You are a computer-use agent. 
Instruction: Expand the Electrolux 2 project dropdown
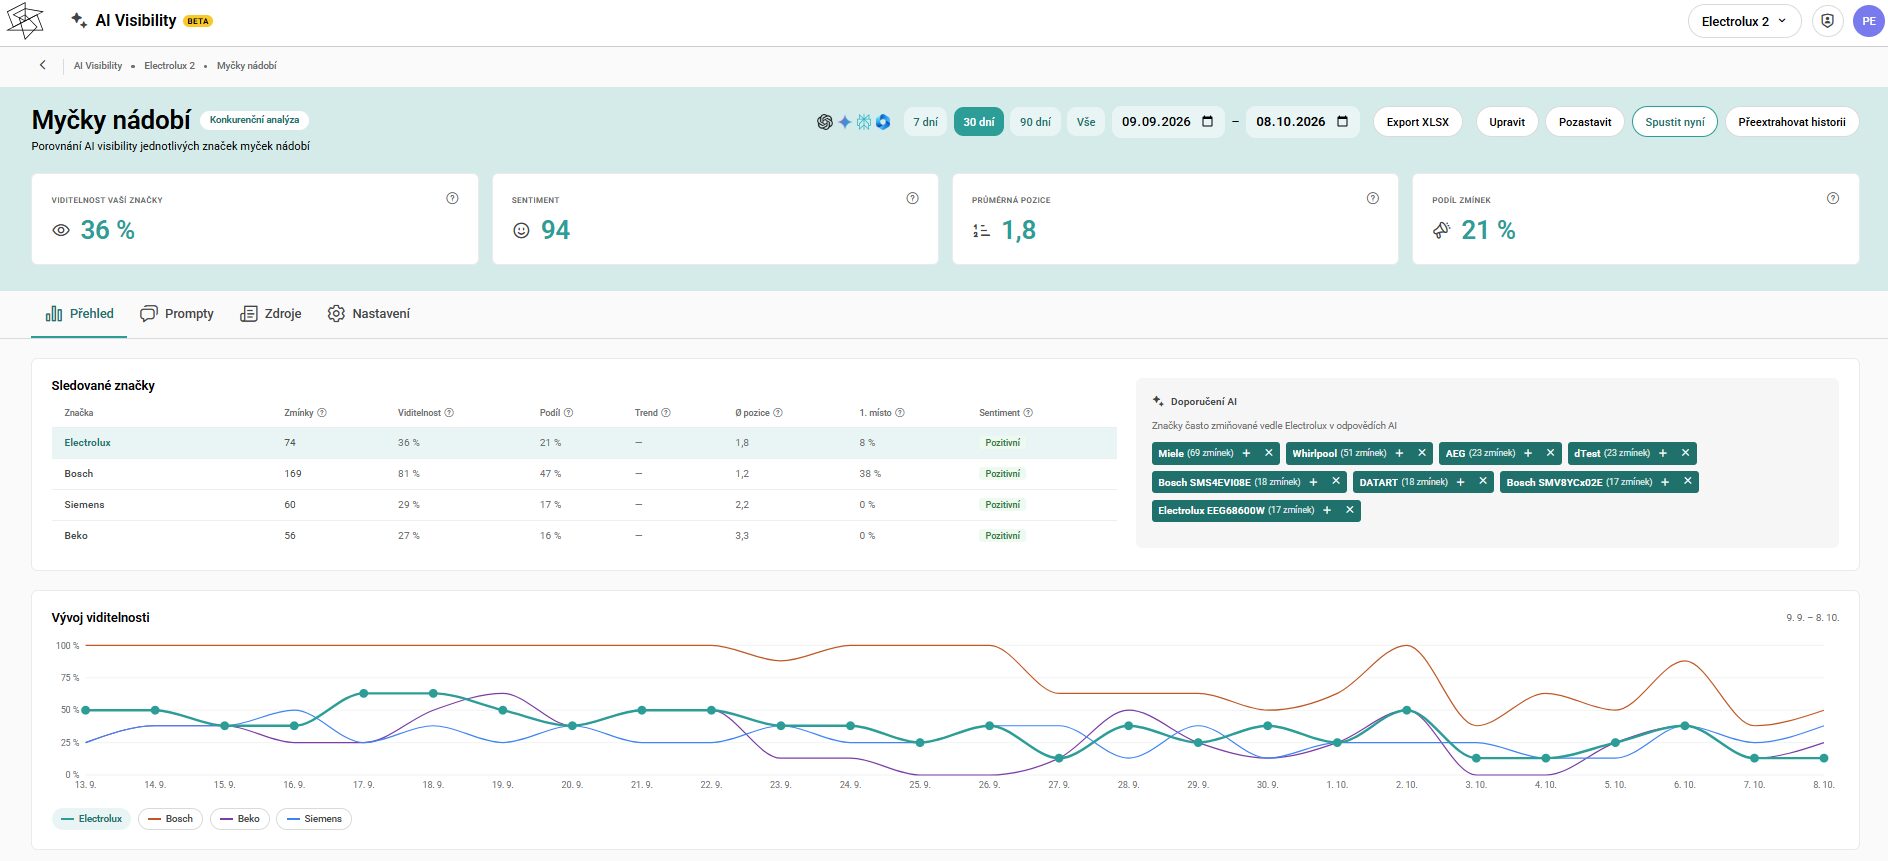(x=1744, y=21)
